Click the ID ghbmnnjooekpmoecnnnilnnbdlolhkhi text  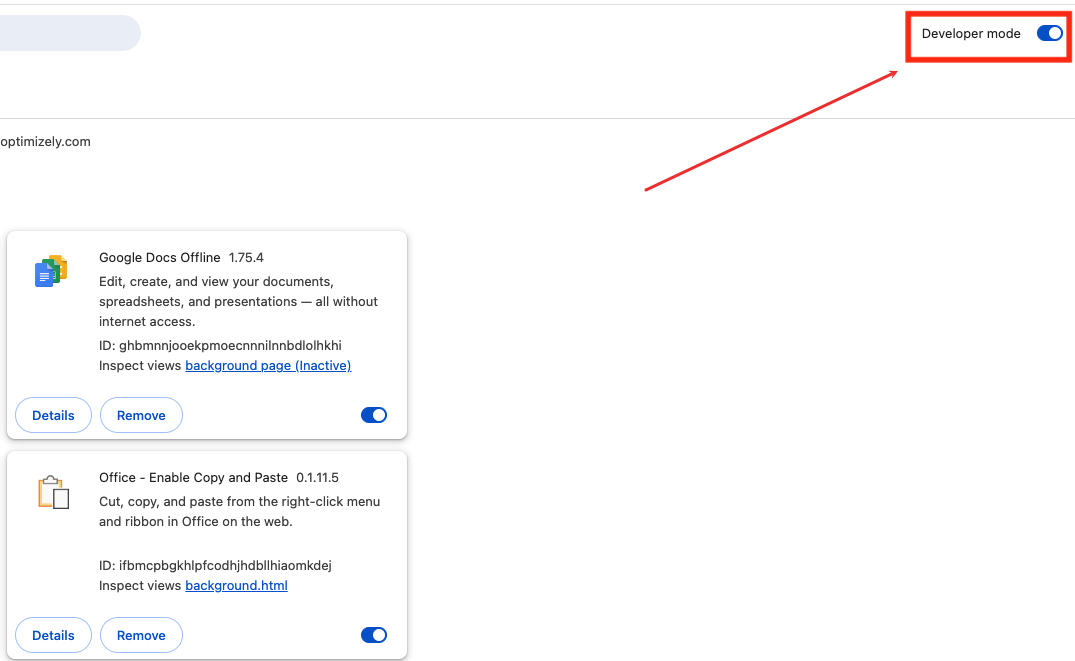(220, 346)
